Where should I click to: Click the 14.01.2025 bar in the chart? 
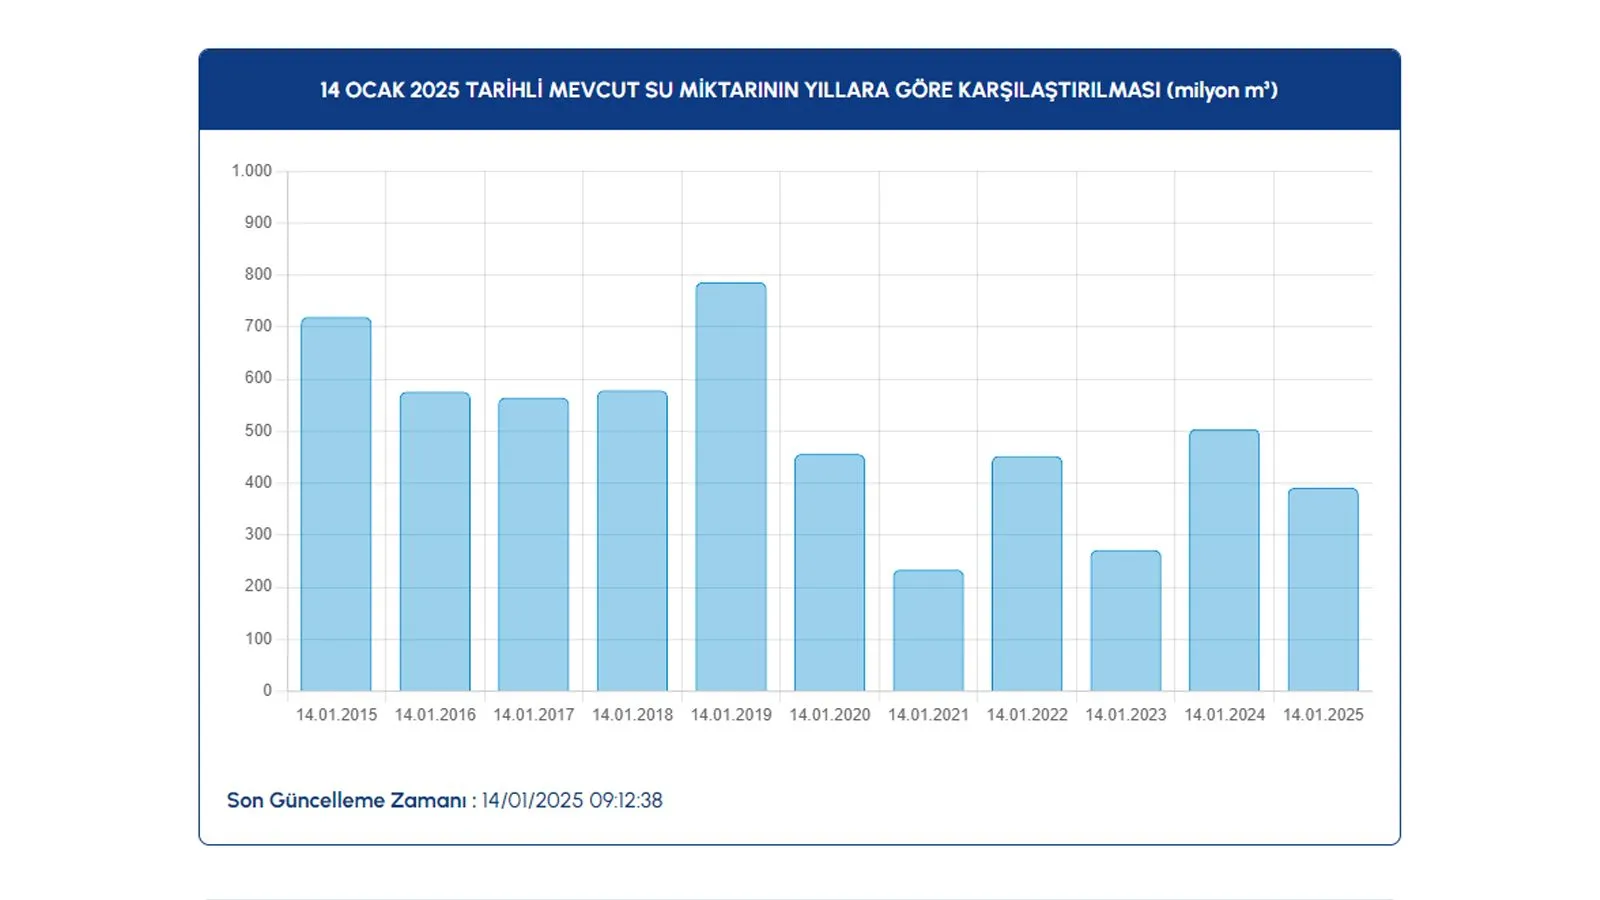tap(1323, 590)
